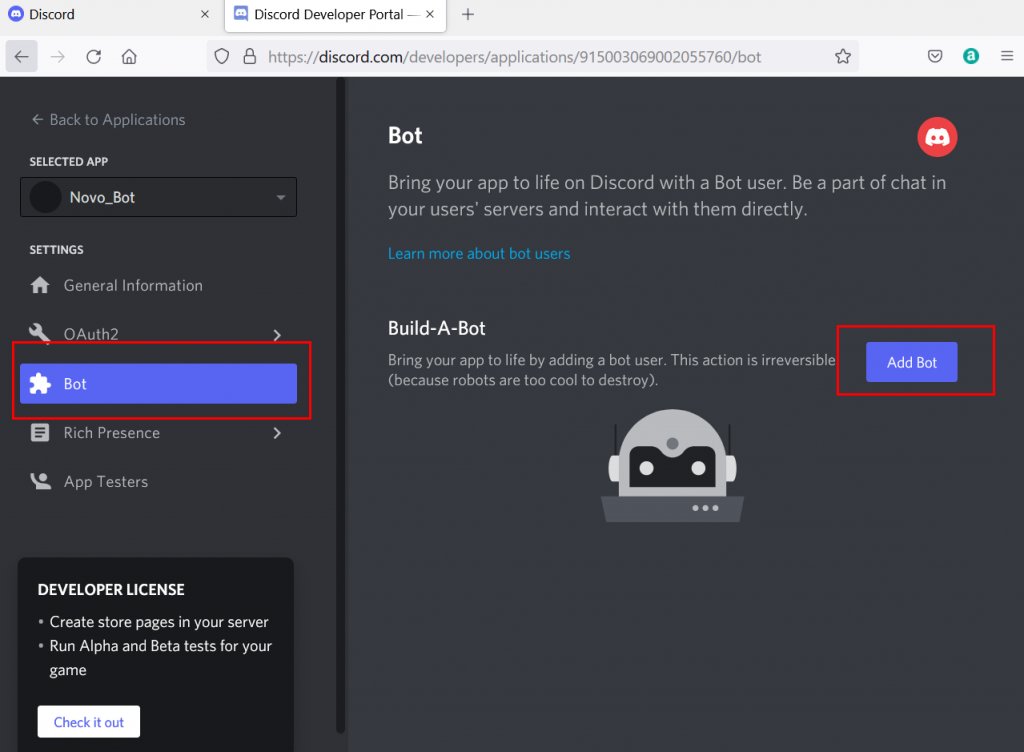Click the Rich Presence document icon
This screenshot has height=752, width=1024.
[x=40, y=433]
